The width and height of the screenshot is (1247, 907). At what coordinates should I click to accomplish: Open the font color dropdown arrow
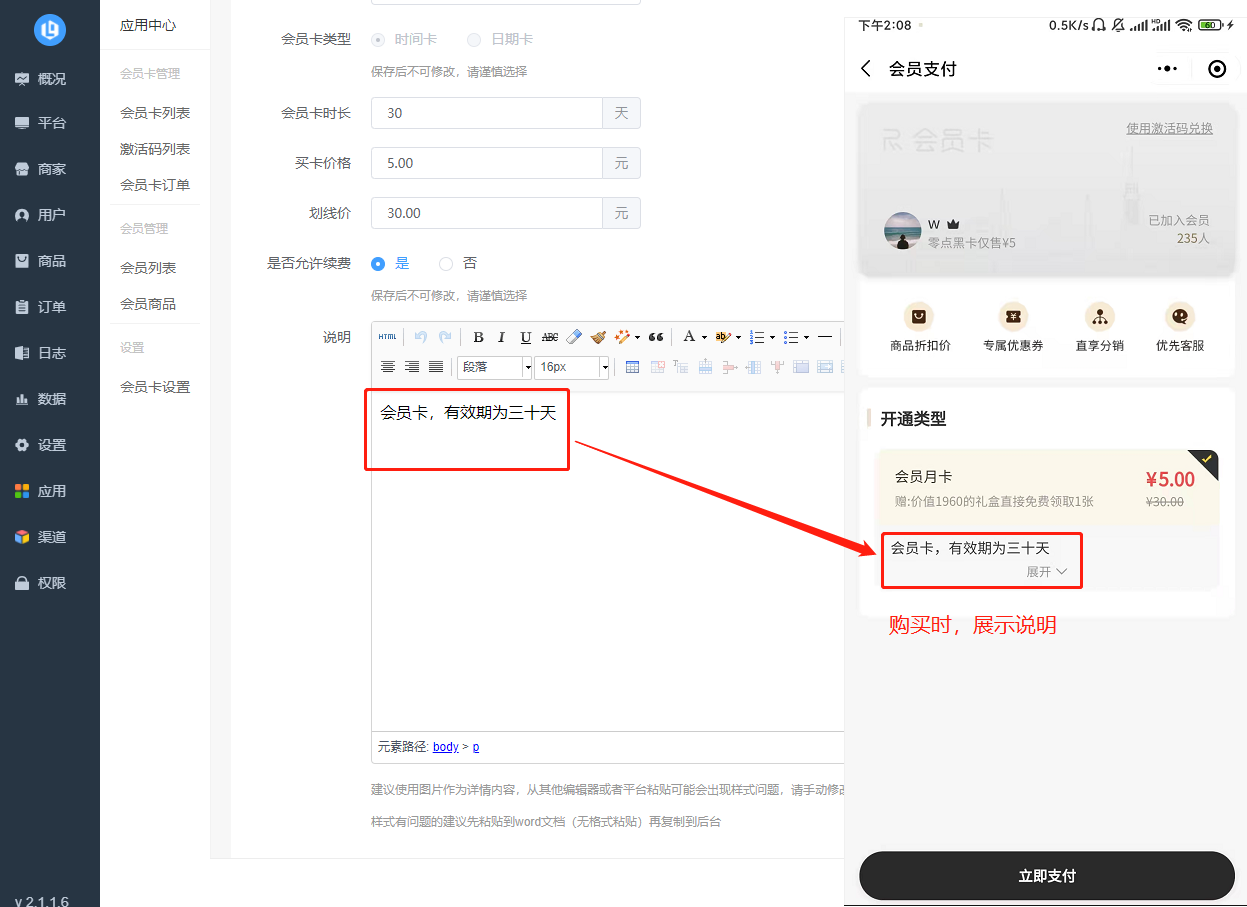pyautogui.click(x=704, y=337)
